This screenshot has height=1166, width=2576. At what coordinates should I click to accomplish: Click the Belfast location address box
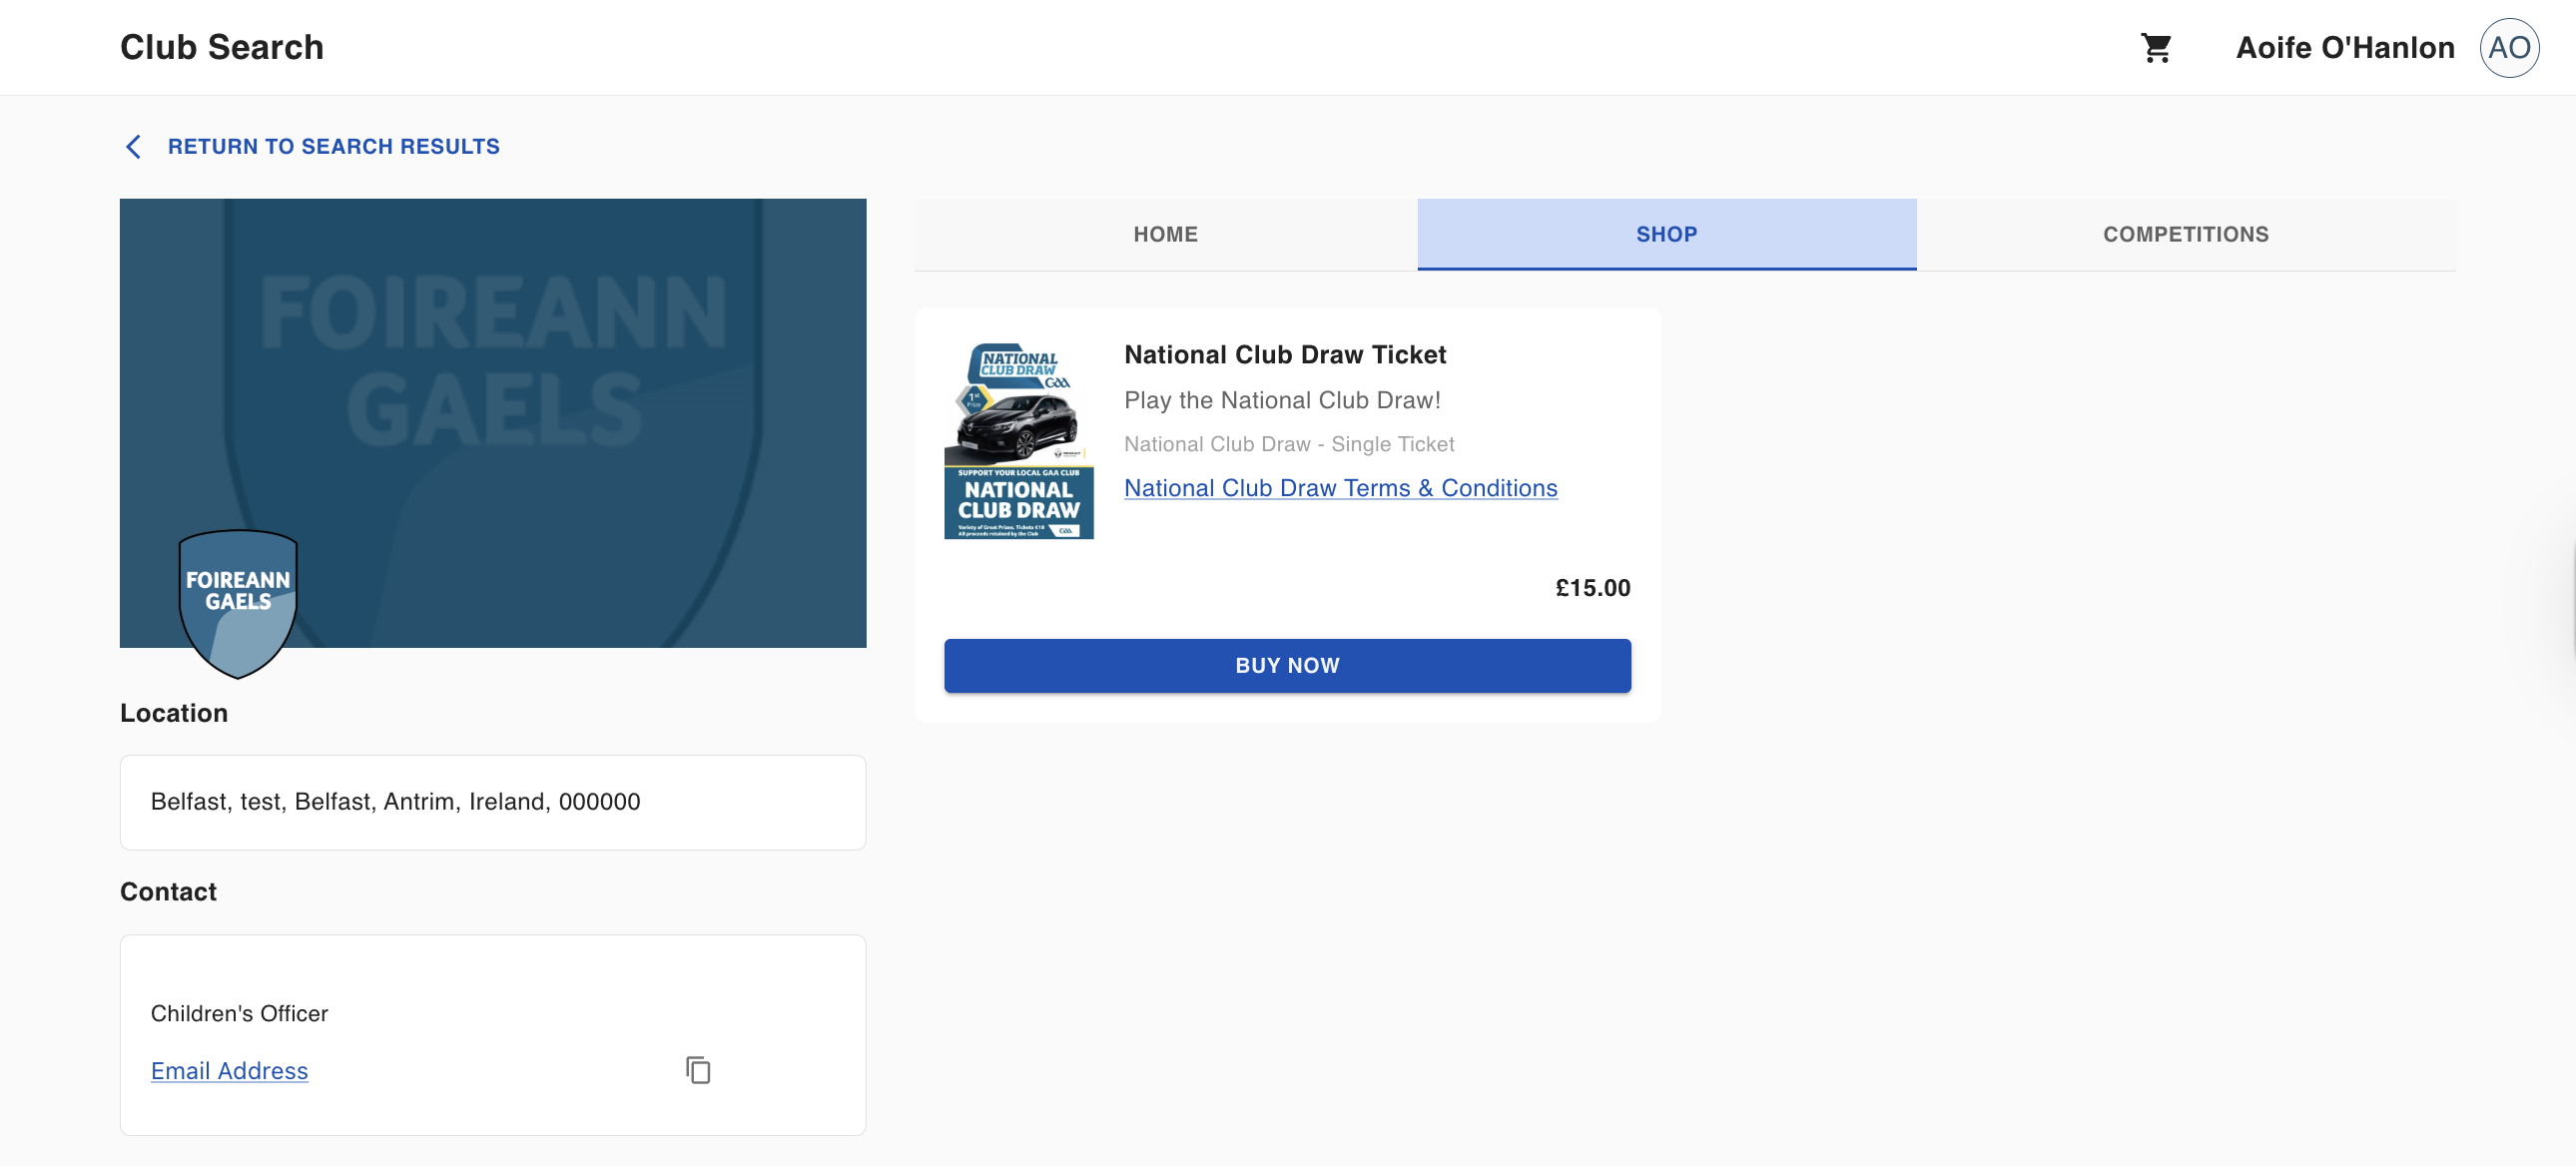493,802
